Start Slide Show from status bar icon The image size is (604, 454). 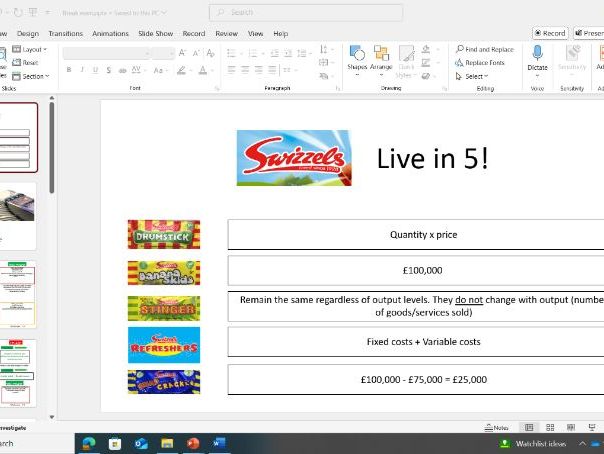tap(592, 427)
